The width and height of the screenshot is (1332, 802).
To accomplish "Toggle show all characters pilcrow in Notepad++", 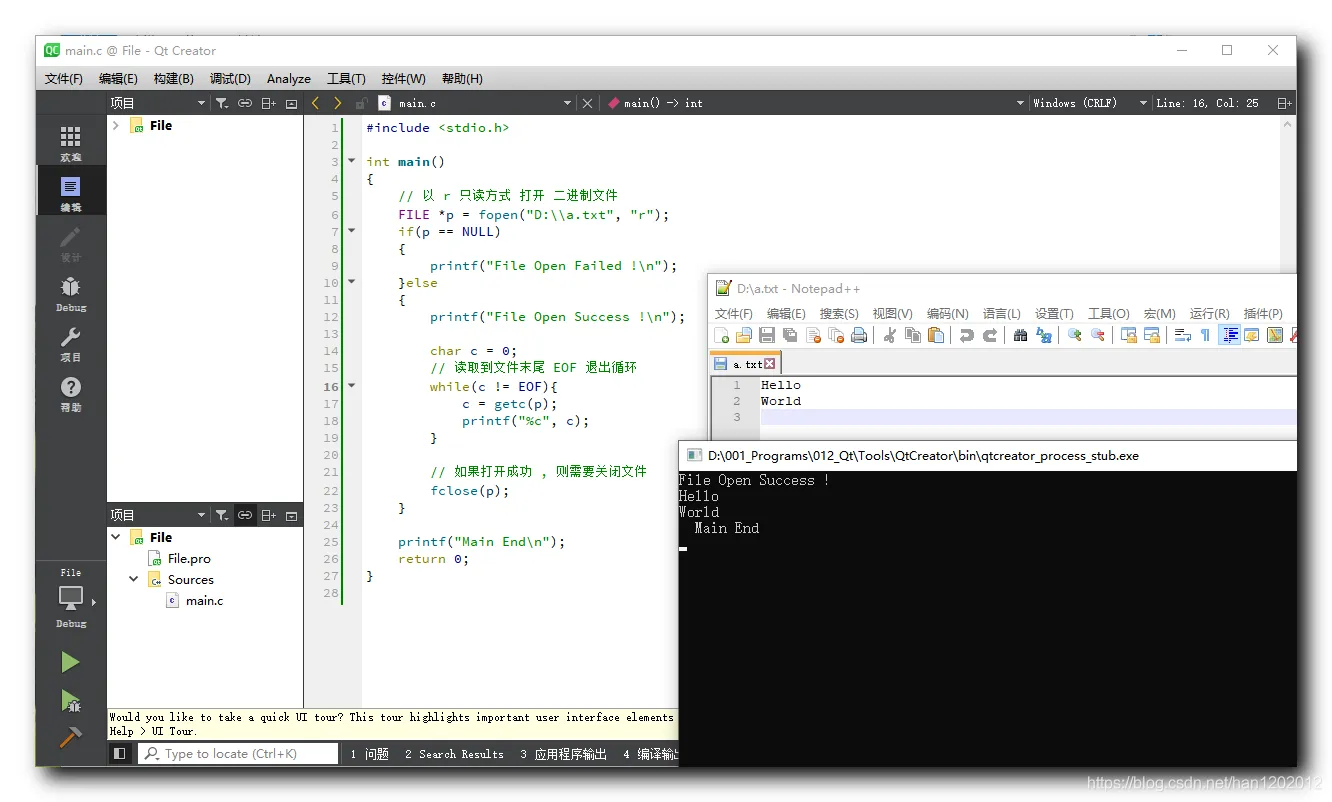I will (1204, 335).
